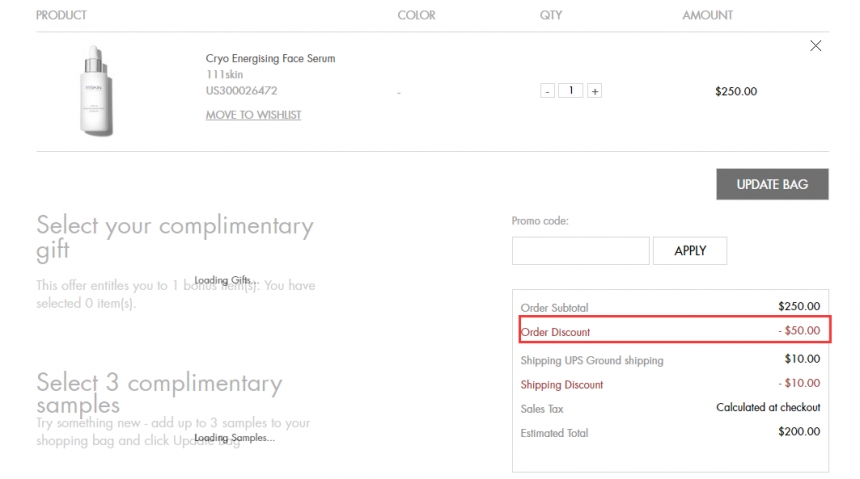Focus the Promo code text box
This screenshot has height=479, width=860.
click(x=580, y=251)
